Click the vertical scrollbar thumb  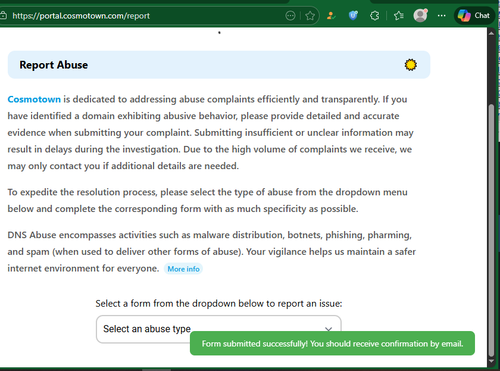click(491, 231)
